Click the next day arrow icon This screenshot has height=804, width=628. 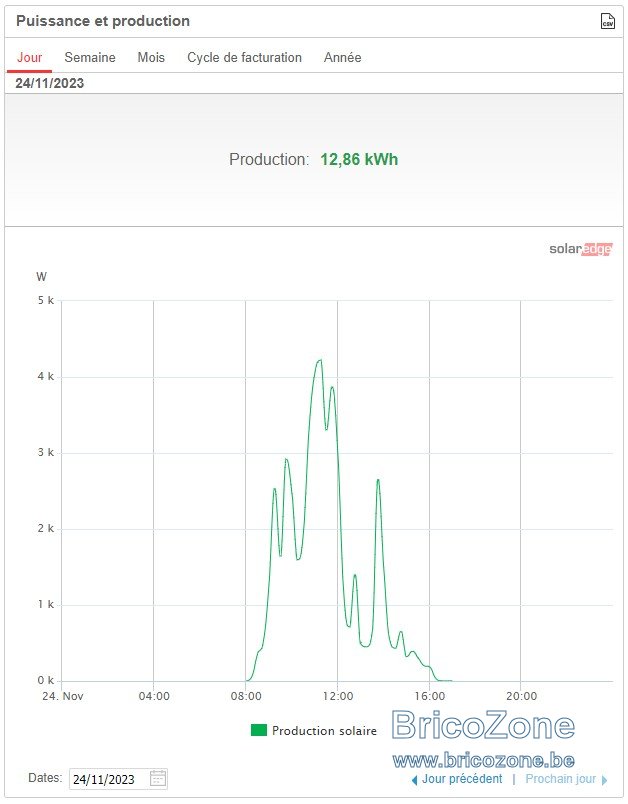(x=604, y=780)
